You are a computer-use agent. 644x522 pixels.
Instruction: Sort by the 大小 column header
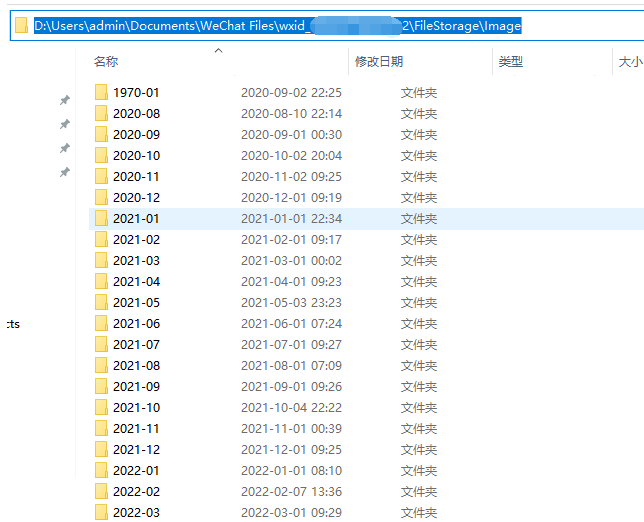[x=630, y=62]
